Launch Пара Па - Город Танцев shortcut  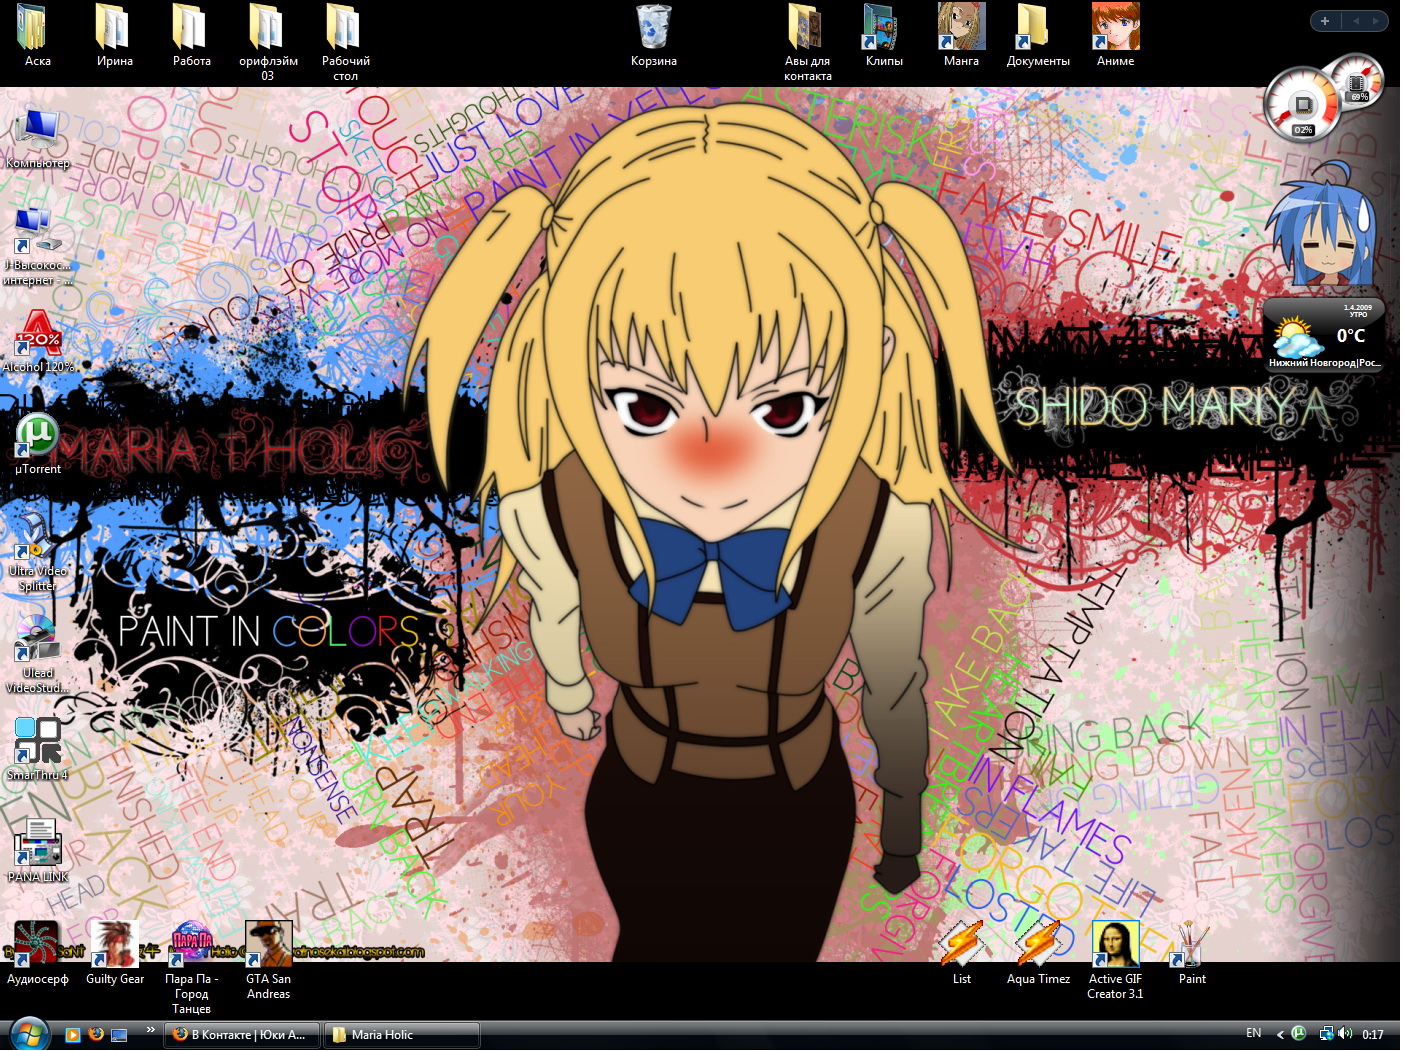tap(191, 968)
